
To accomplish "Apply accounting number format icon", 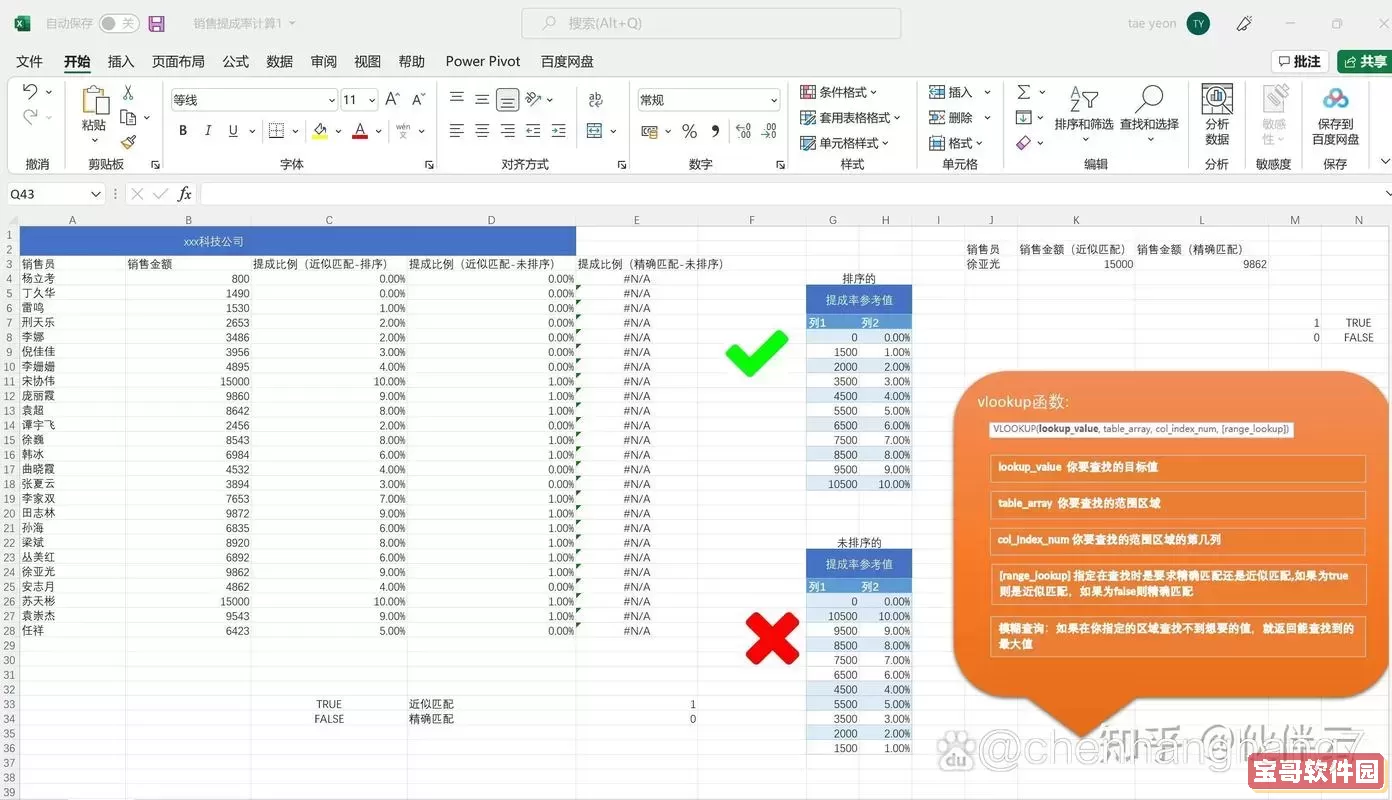I will click(650, 131).
